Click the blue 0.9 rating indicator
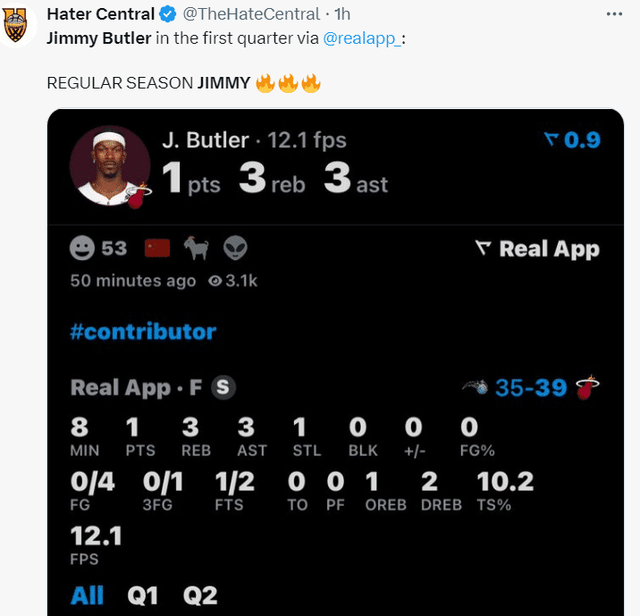 [572, 140]
